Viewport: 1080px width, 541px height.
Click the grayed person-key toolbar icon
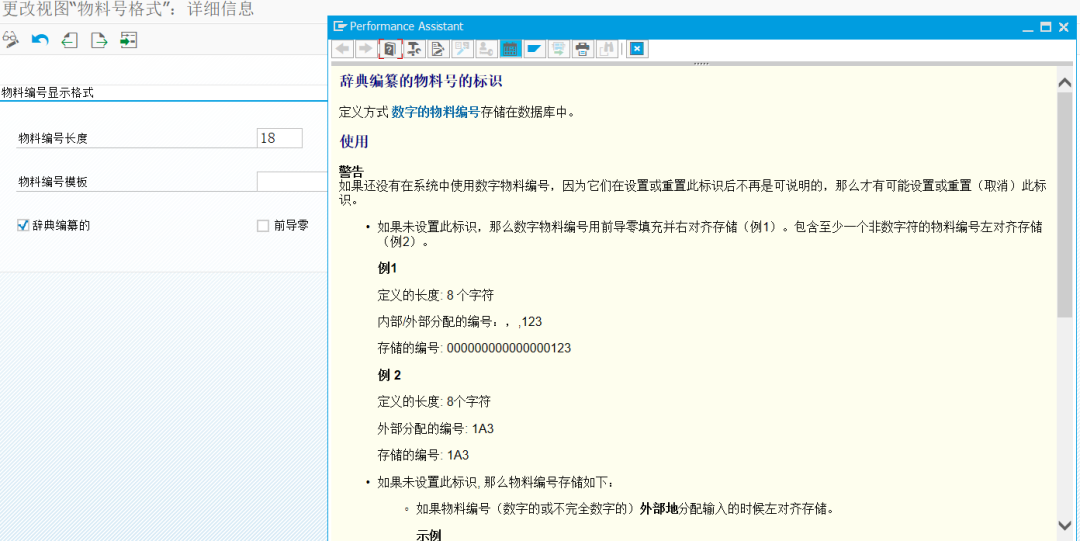[486, 49]
